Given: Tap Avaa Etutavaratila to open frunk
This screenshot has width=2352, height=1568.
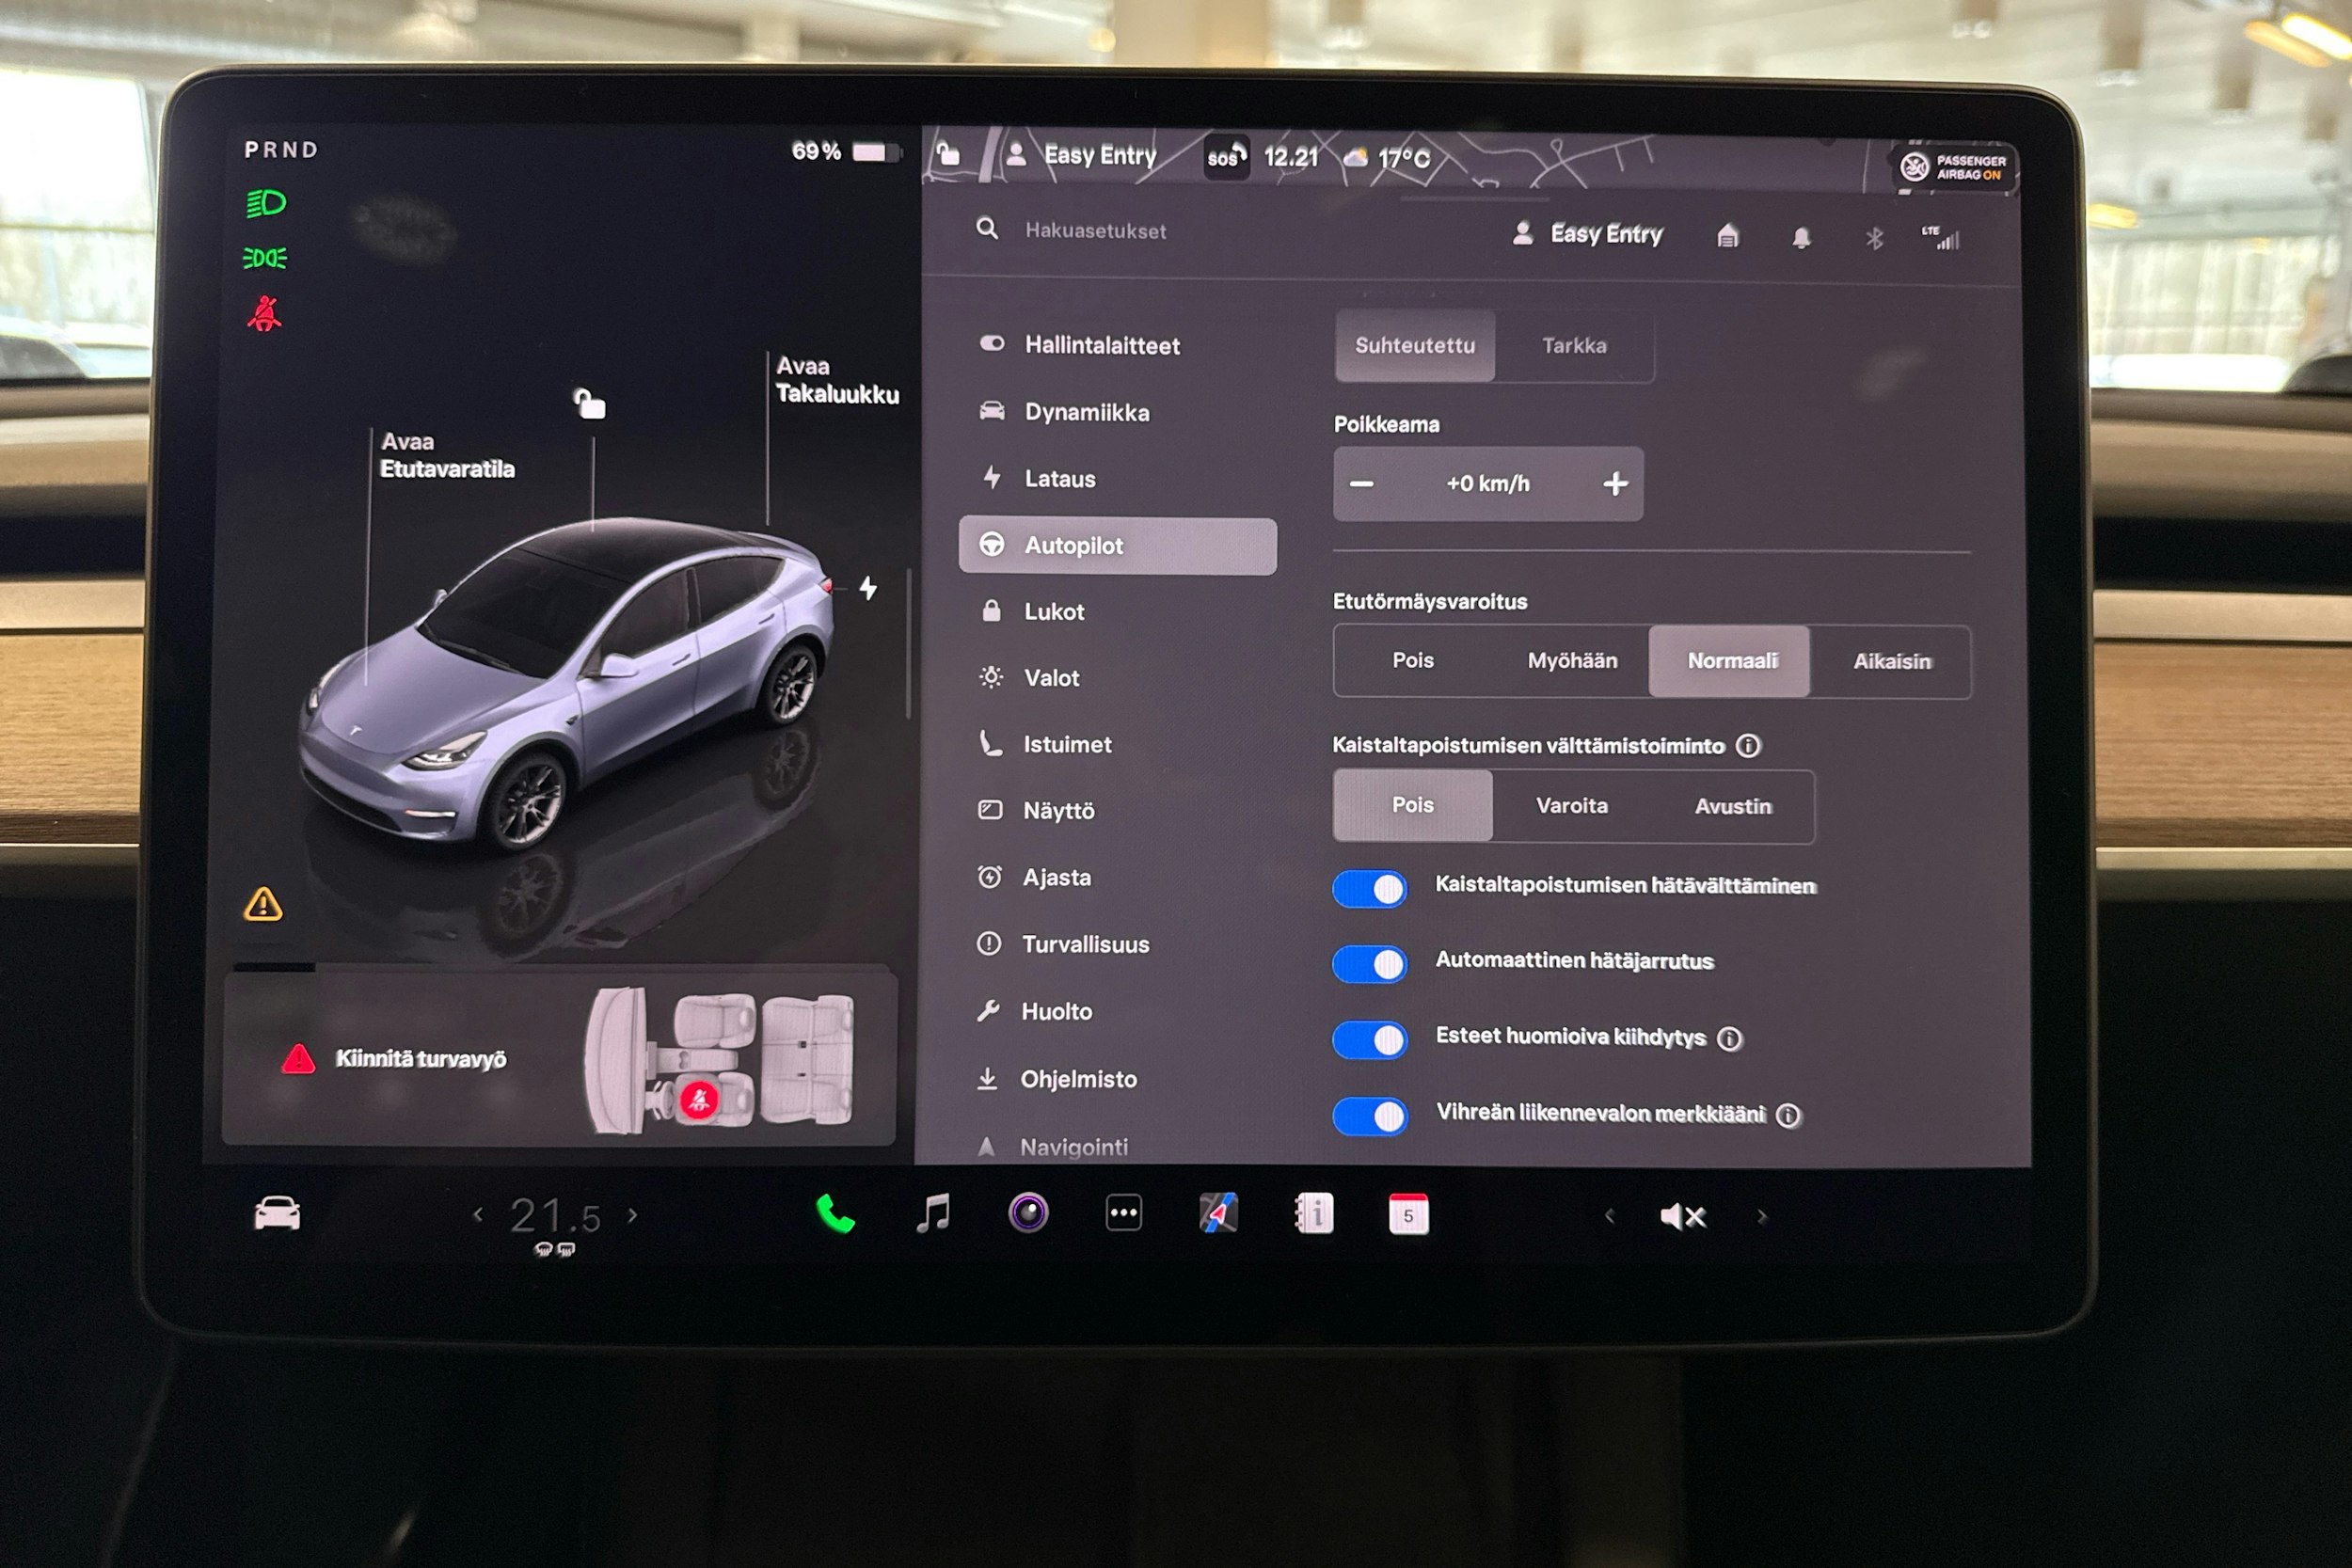Looking at the screenshot, I should (447, 455).
